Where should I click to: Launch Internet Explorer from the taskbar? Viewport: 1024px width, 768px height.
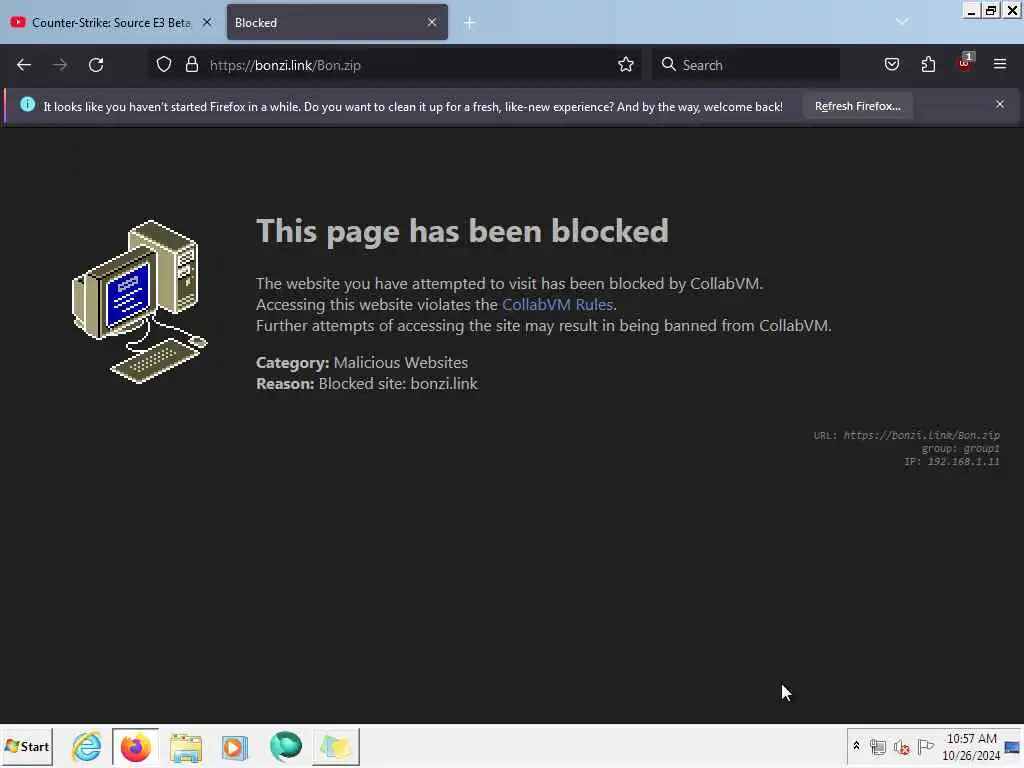86,746
